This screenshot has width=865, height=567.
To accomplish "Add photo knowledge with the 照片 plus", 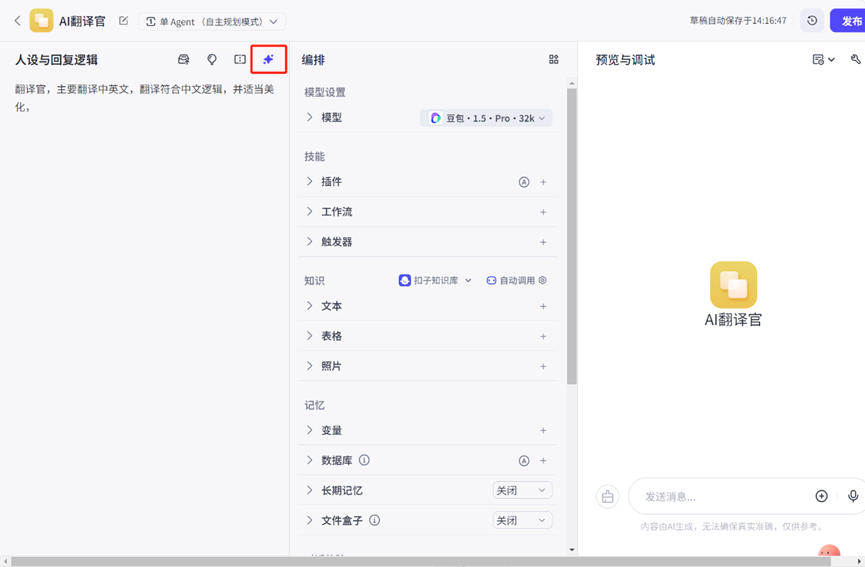I will tap(543, 366).
